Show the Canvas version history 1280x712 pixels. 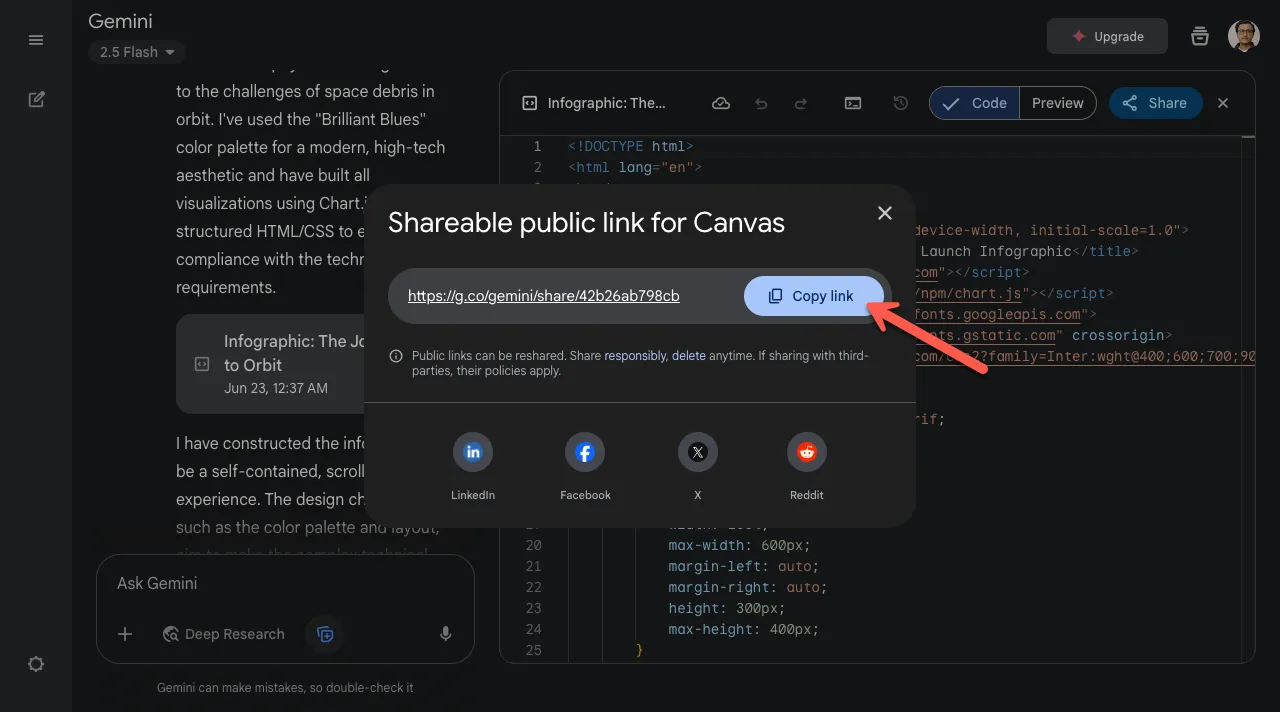coord(900,103)
